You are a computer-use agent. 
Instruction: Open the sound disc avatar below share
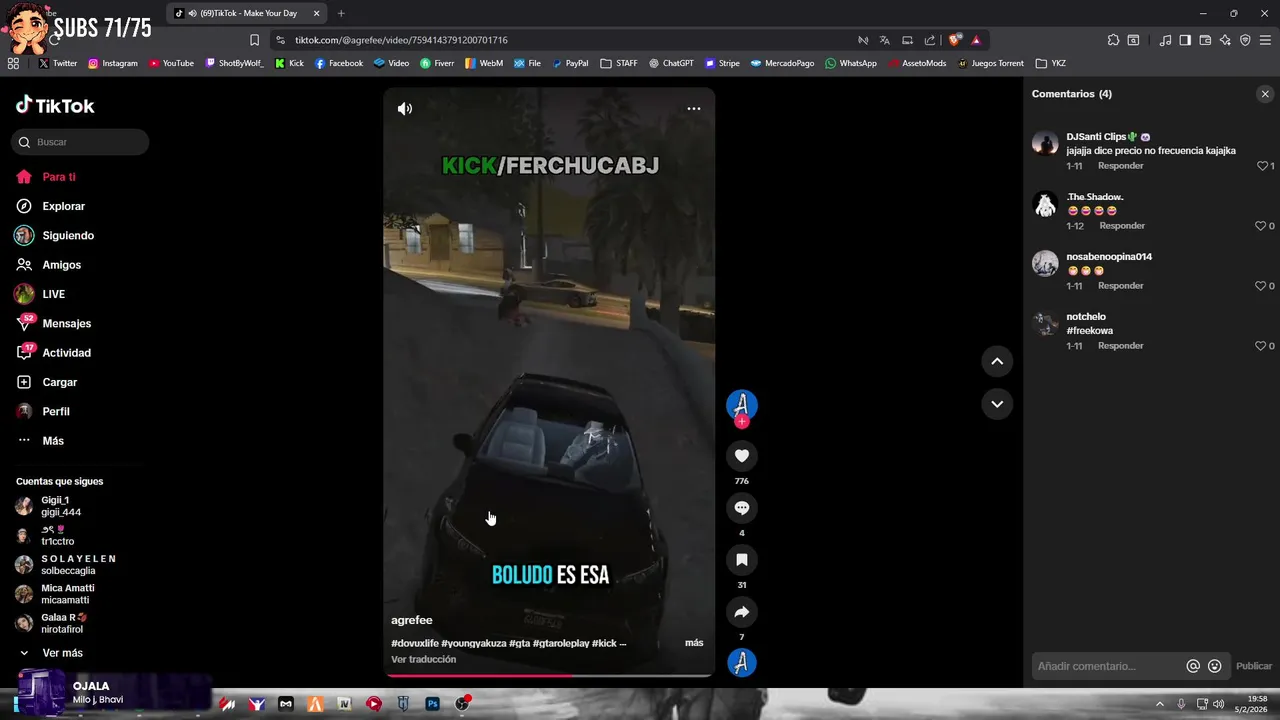click(742, 662)
